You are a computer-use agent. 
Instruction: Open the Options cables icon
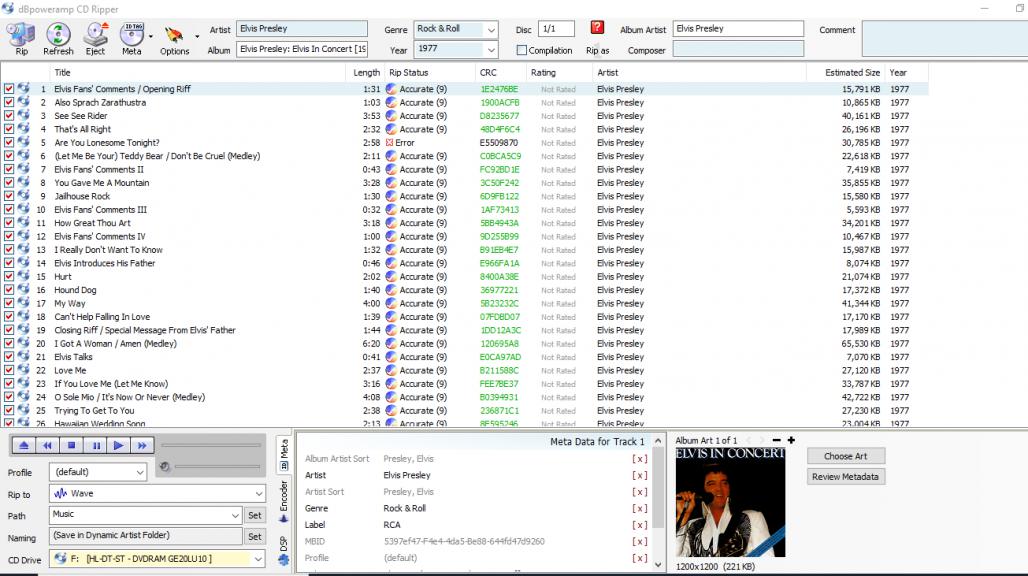tap(174, 36)
